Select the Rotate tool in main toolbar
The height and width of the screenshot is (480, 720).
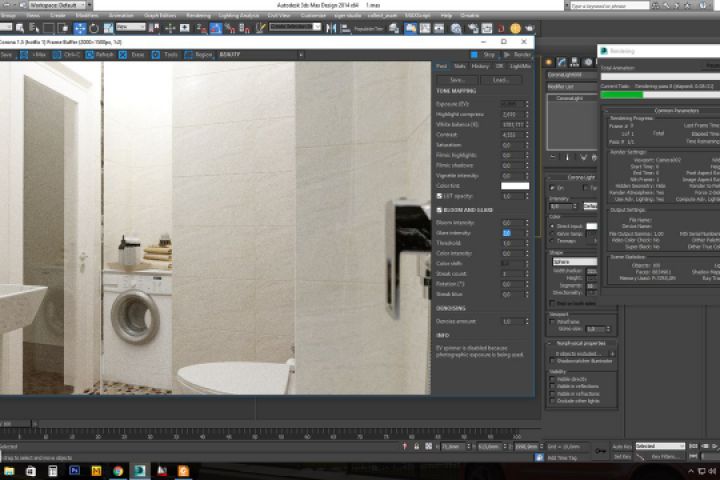94,28
